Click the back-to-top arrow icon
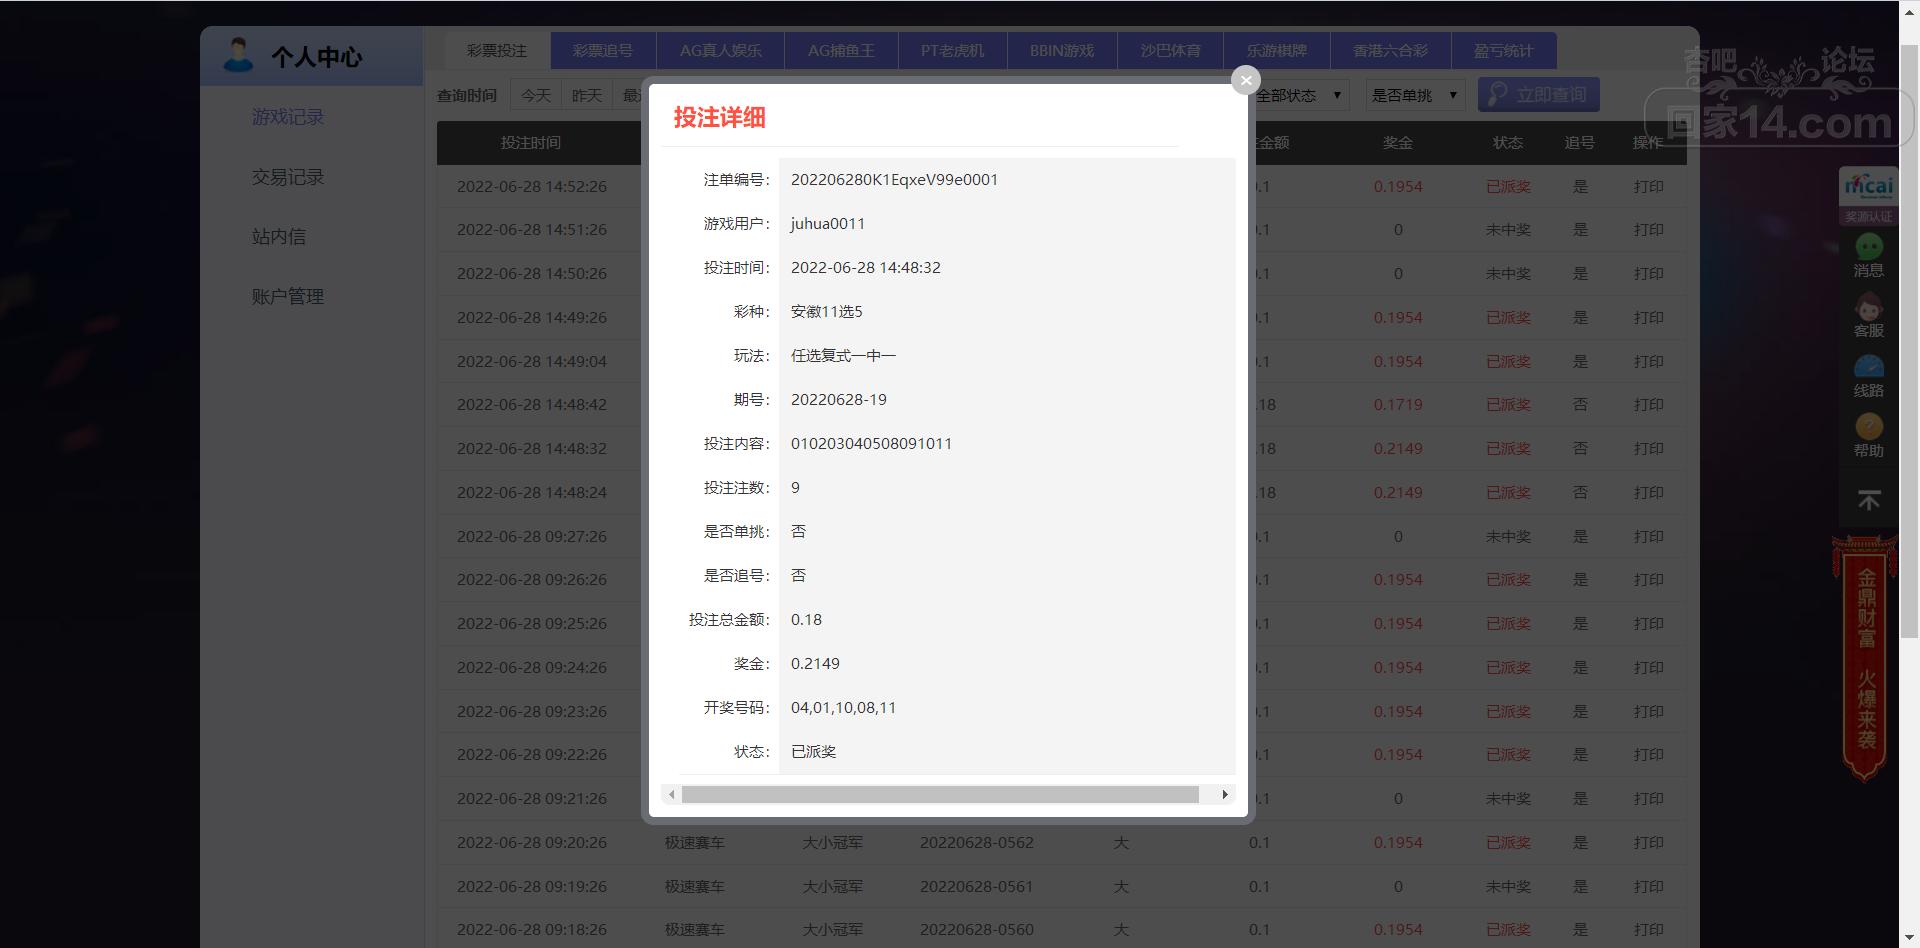The height and width of the screenshot is (948, 1920). click(1868, 499)
